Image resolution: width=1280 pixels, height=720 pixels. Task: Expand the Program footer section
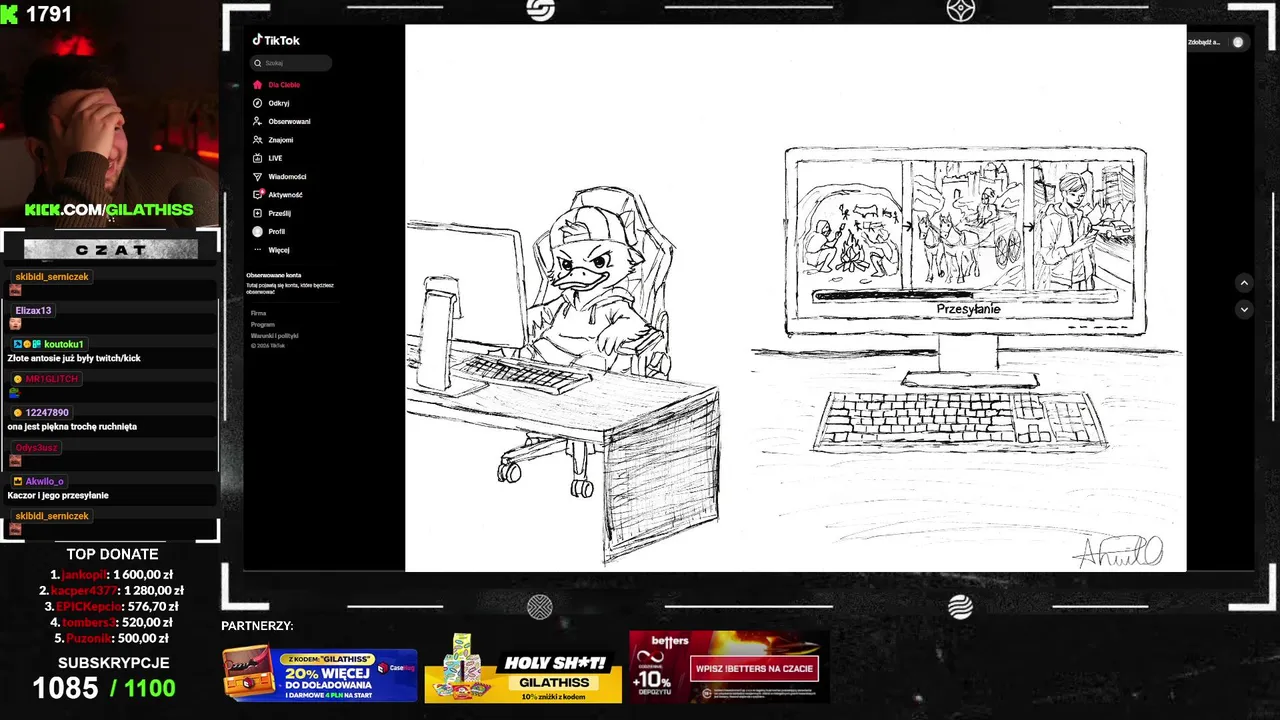(x=263, y=325)
